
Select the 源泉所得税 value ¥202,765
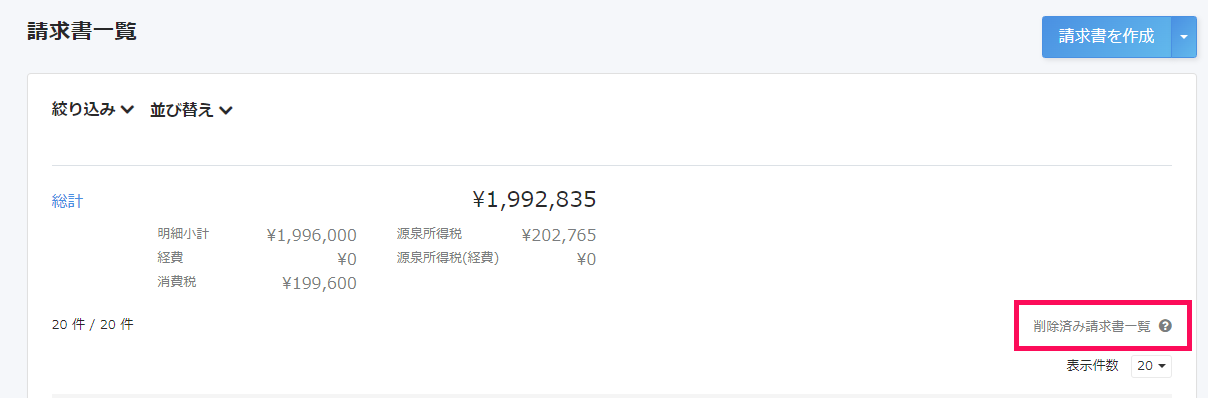(559, 236)
